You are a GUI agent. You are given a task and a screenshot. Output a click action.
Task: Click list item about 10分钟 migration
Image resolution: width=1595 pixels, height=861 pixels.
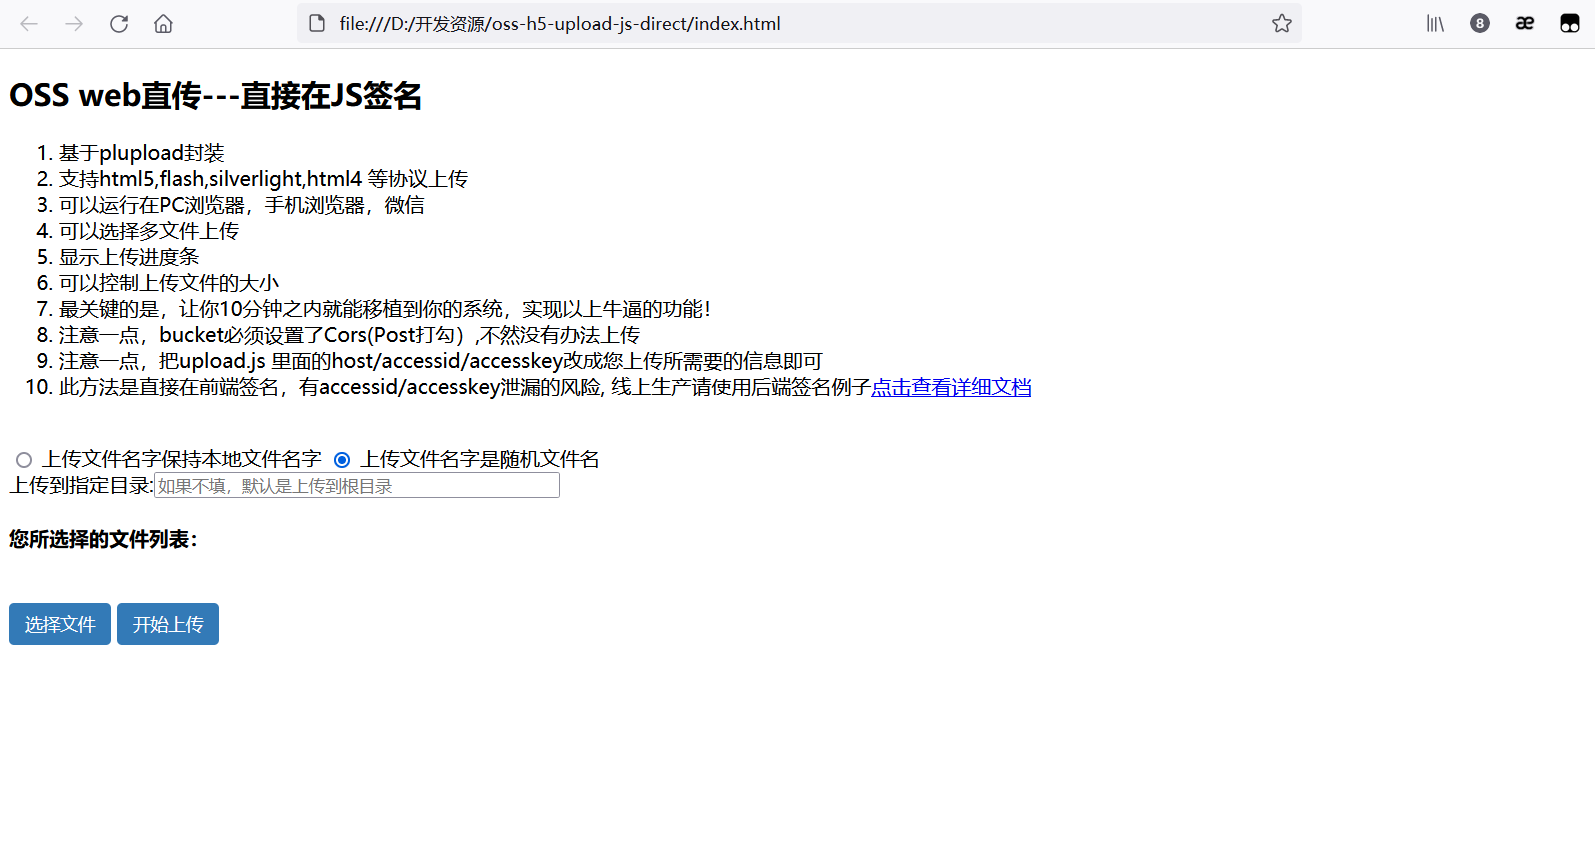(385, 309)
